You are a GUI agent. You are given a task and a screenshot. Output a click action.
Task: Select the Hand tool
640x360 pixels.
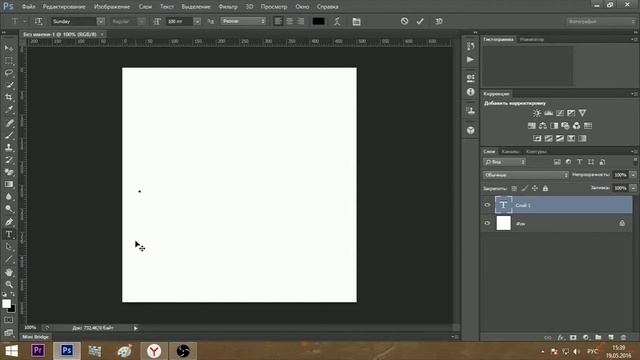pyautogui.click(x=9, y=272)
